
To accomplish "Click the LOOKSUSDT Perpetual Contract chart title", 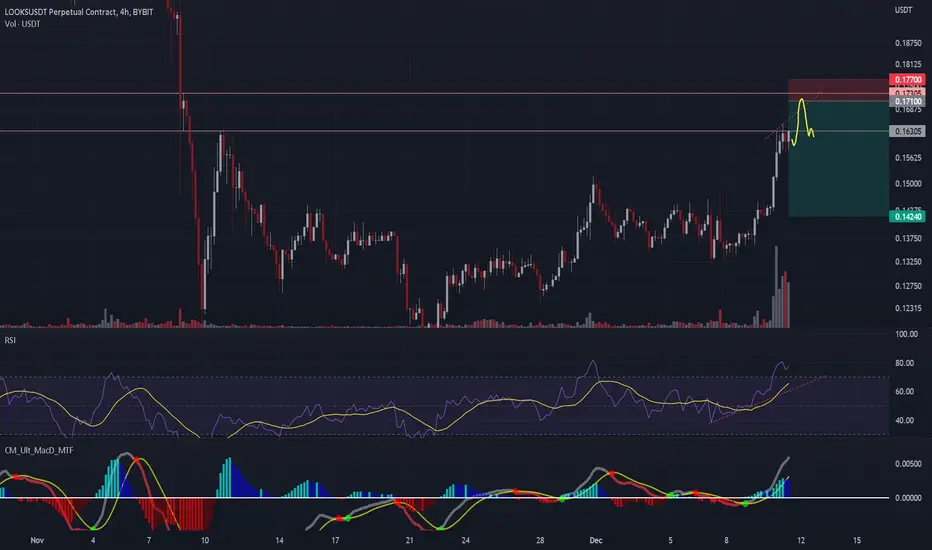I will coord(78,12).
